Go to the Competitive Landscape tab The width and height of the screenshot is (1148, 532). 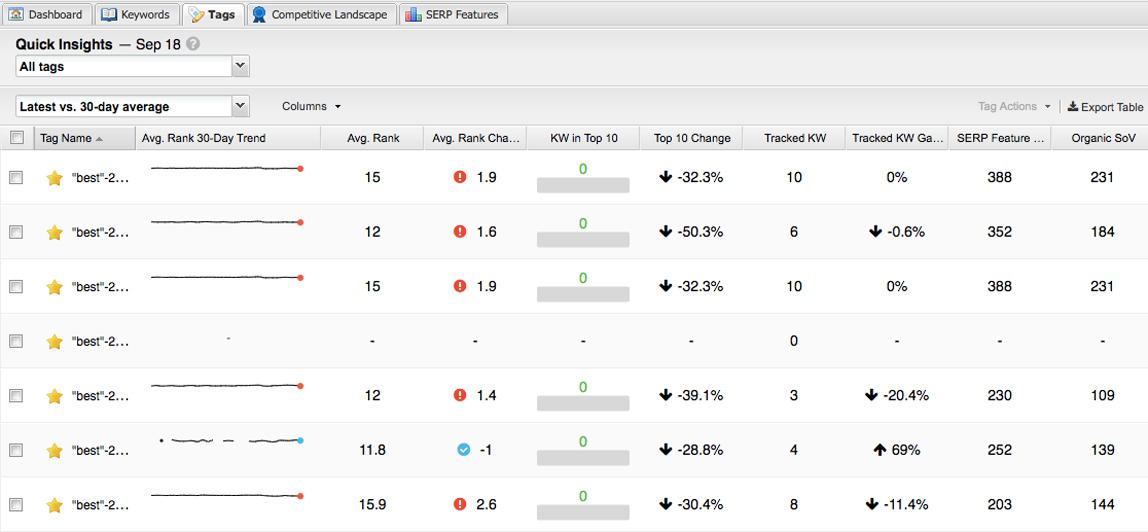pos(321,15)
